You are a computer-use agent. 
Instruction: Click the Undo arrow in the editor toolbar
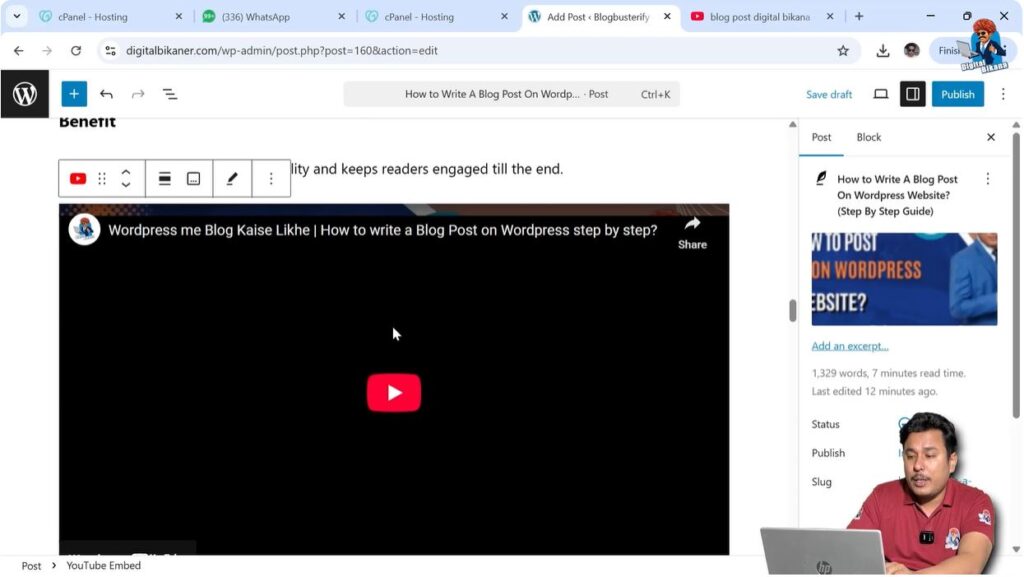107,93
